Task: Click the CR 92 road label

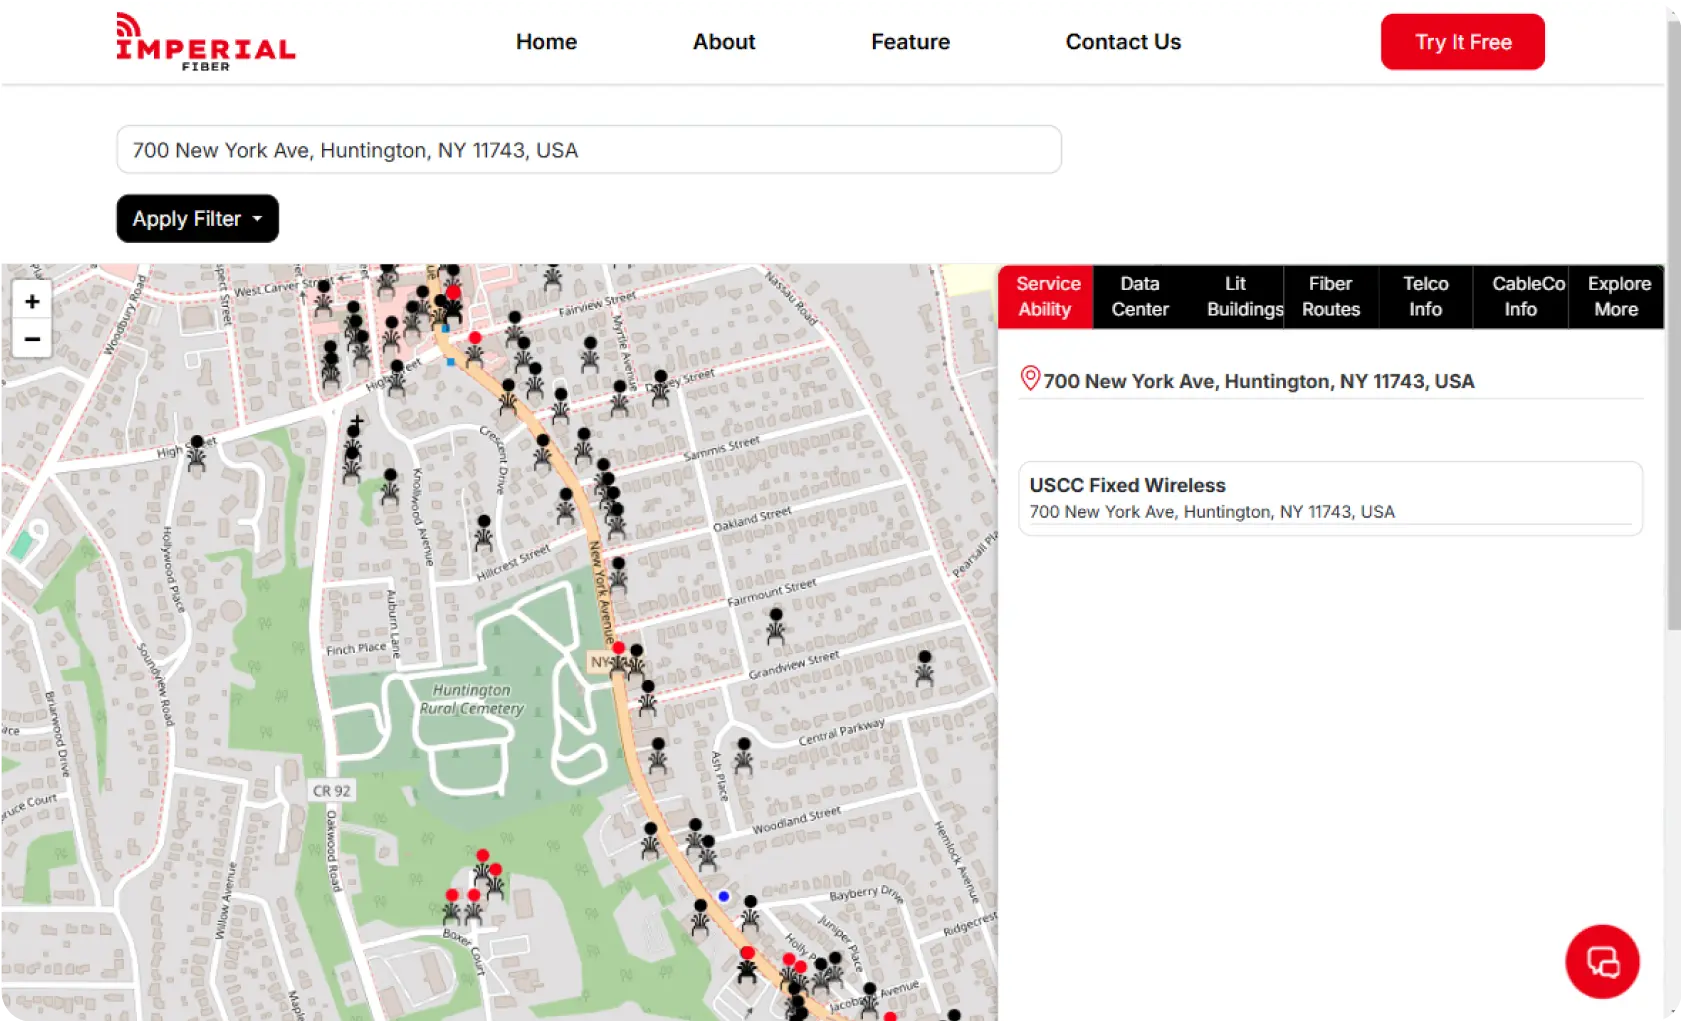Action: [x=331, y=791]
